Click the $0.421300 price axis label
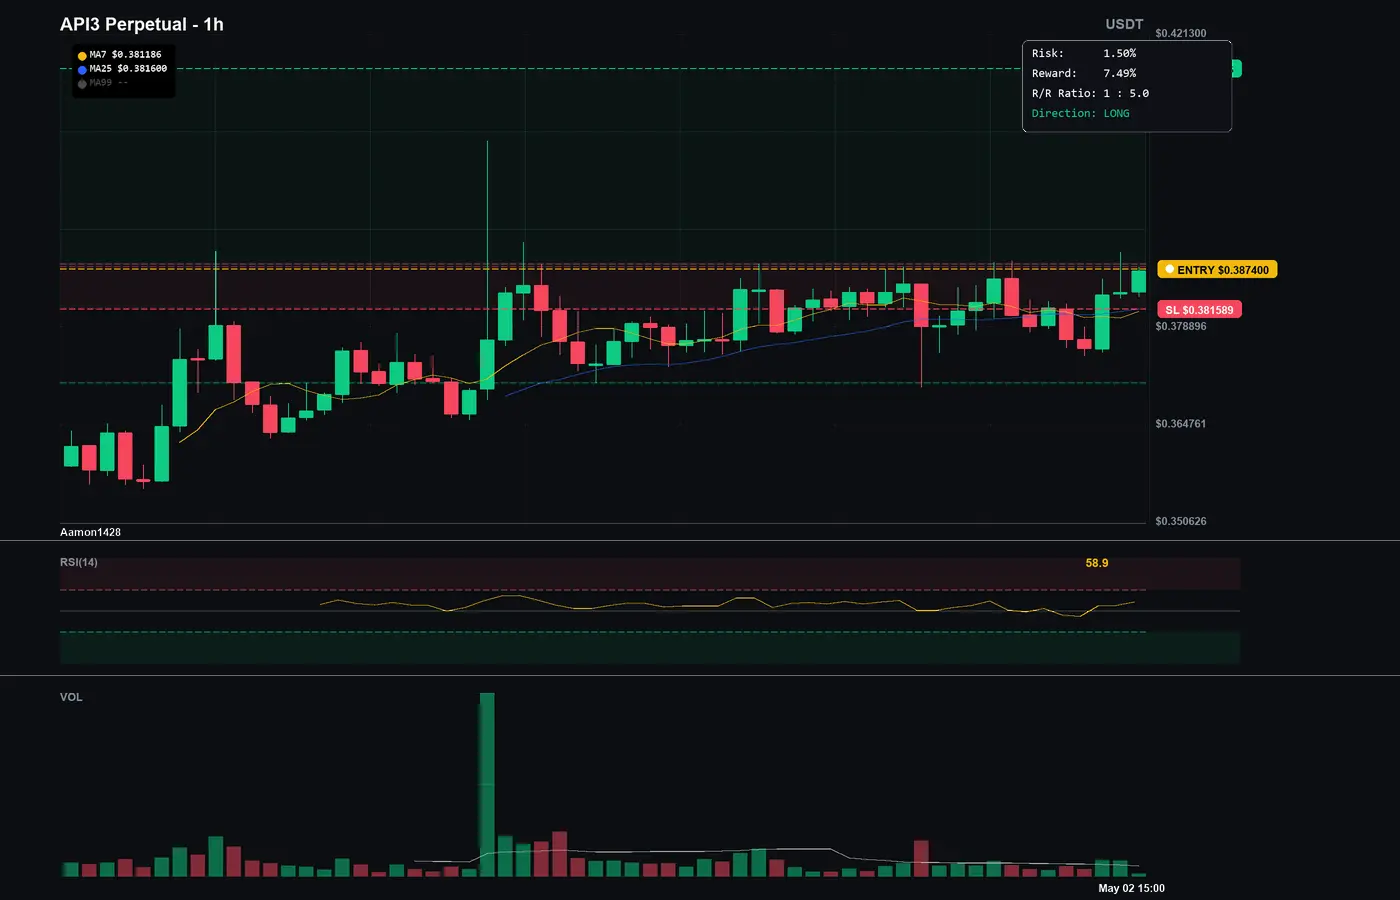This screenshot has width=1400, height=900. coord(1180,33)
